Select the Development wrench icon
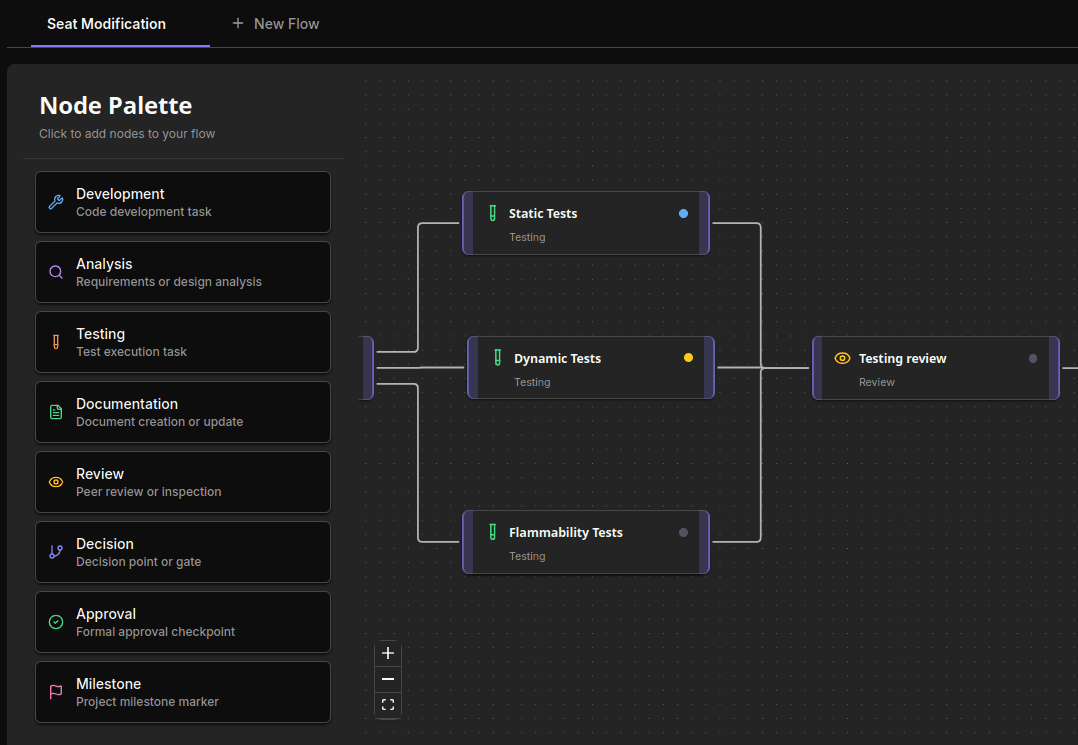1078x745 pixels. click(55, 201)
